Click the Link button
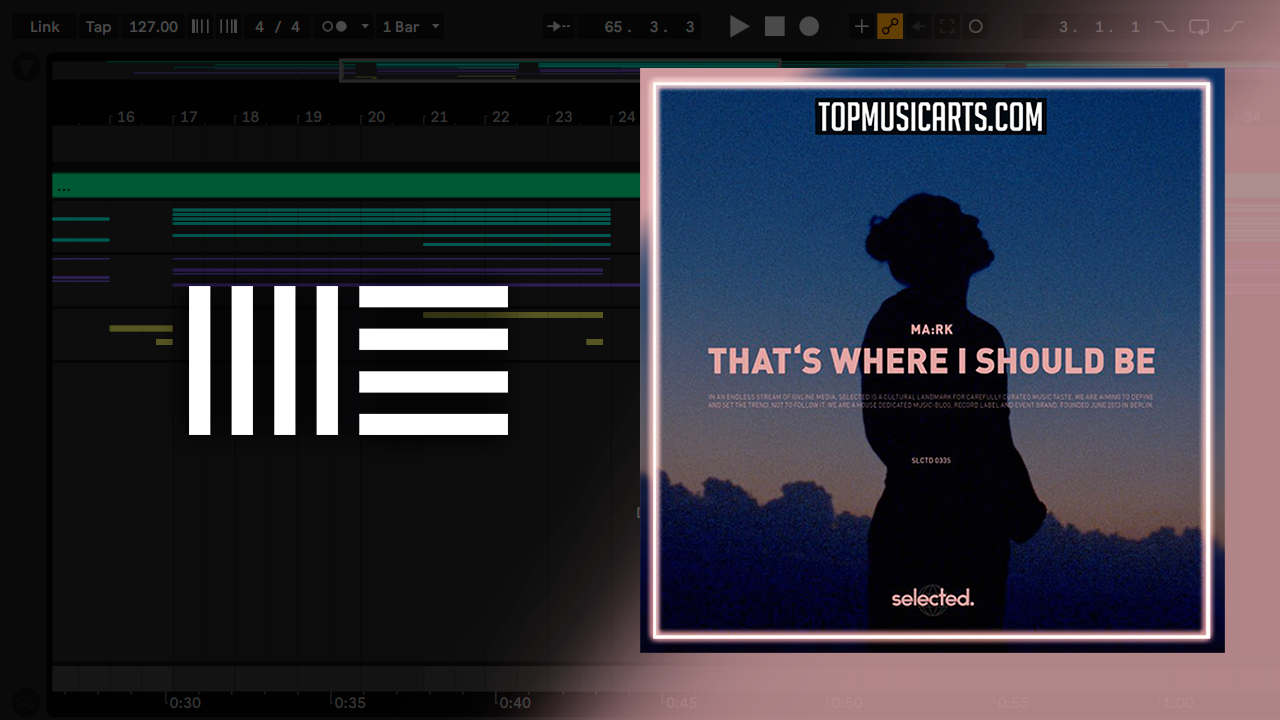 tap(44, 27)
